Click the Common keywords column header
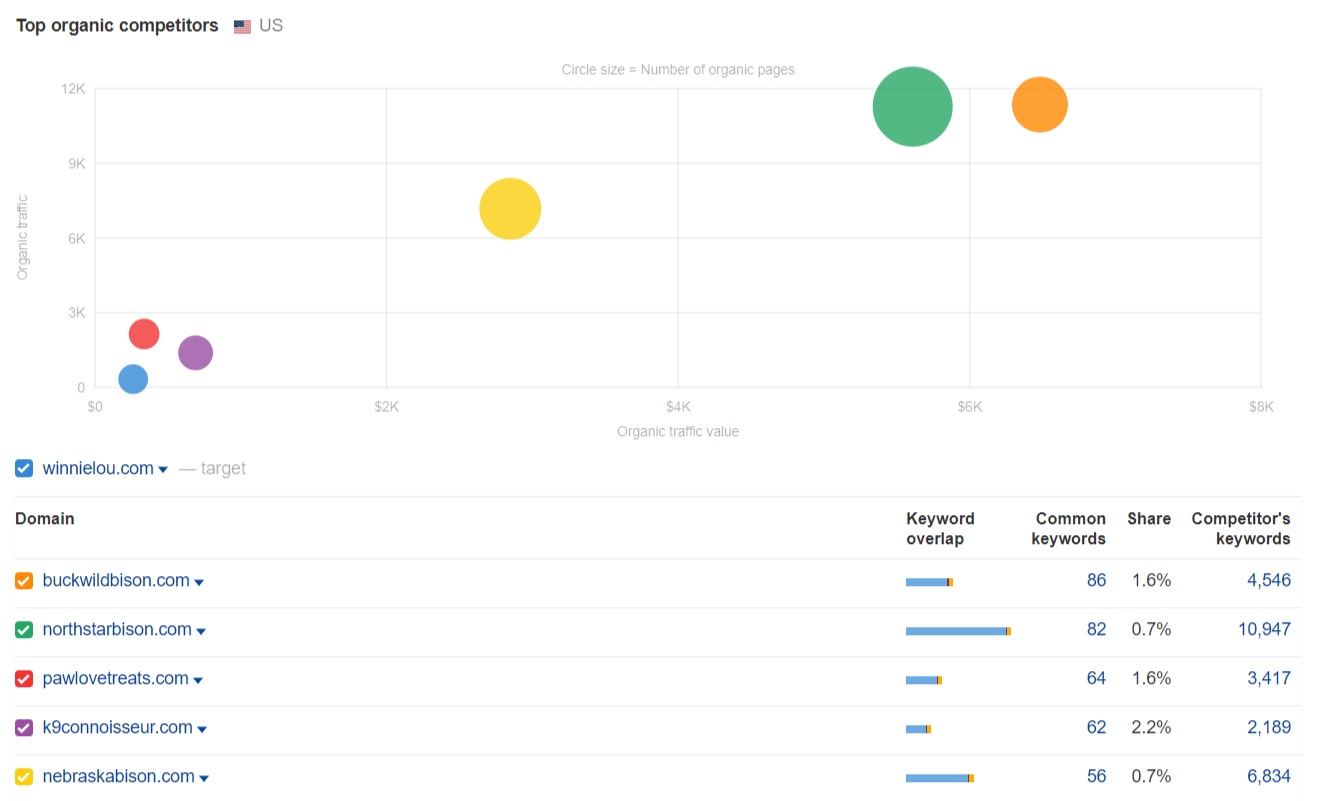This screenshot has height=801, width=1321. (1070, 528)
